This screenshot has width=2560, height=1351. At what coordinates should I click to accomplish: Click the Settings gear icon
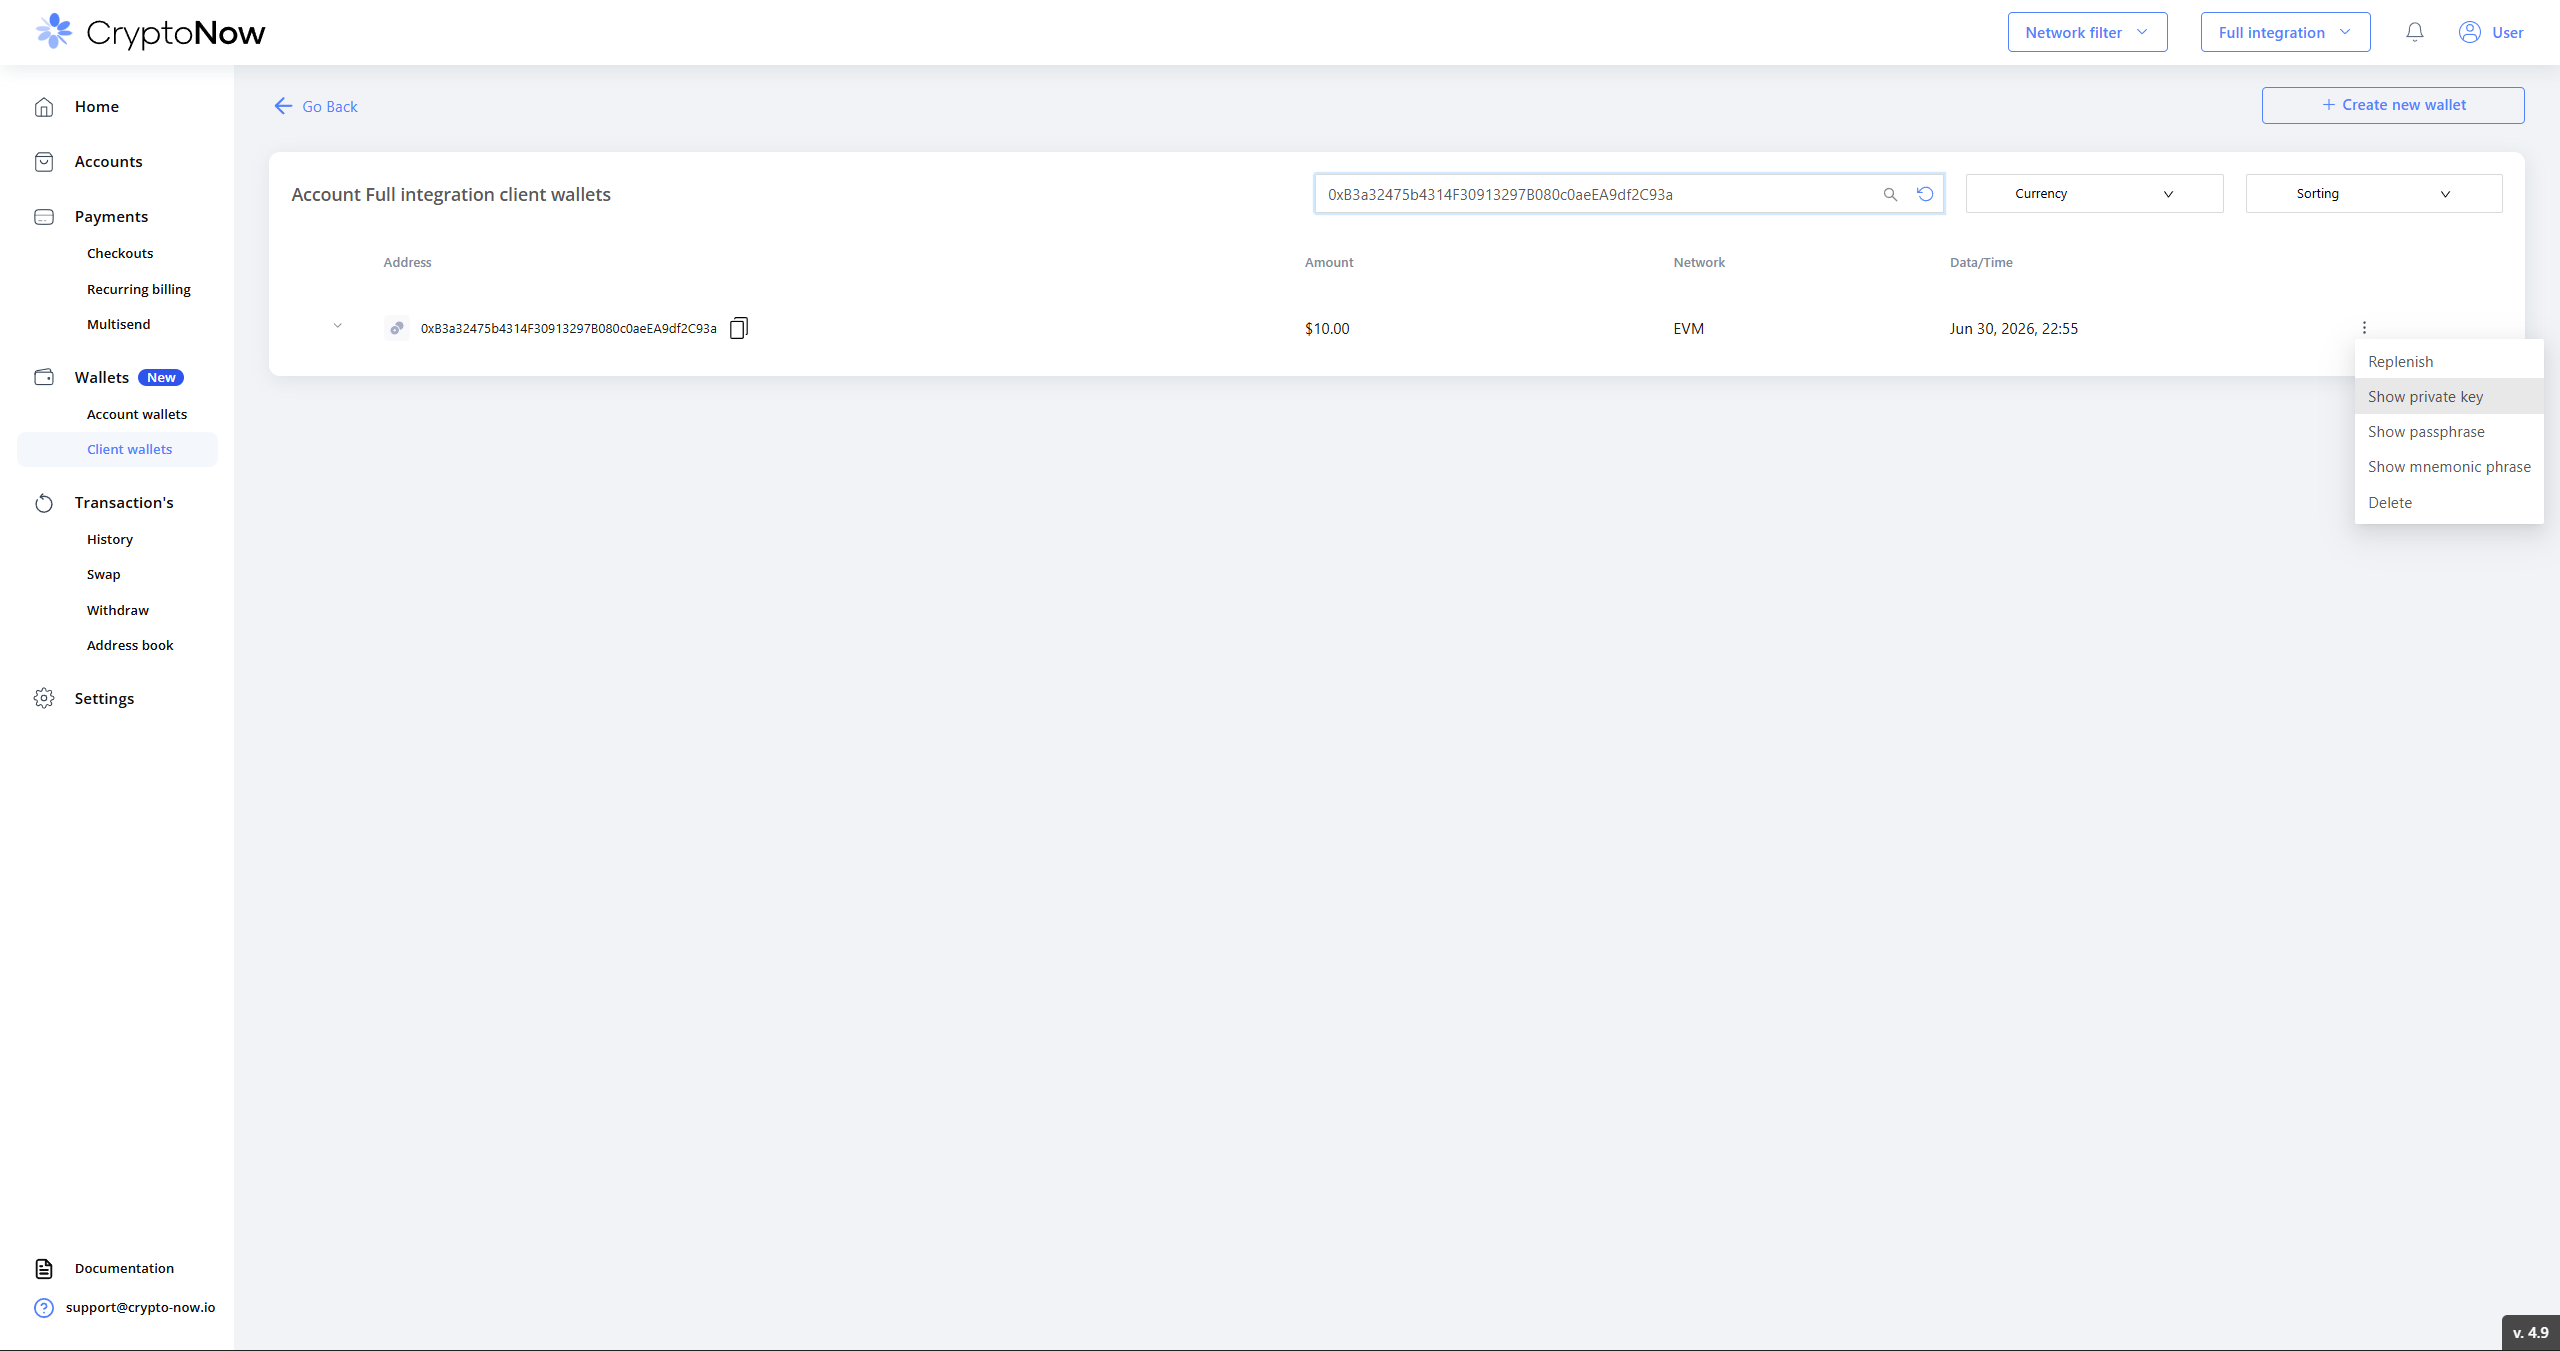pyautogui.click(x=44, y=698)
